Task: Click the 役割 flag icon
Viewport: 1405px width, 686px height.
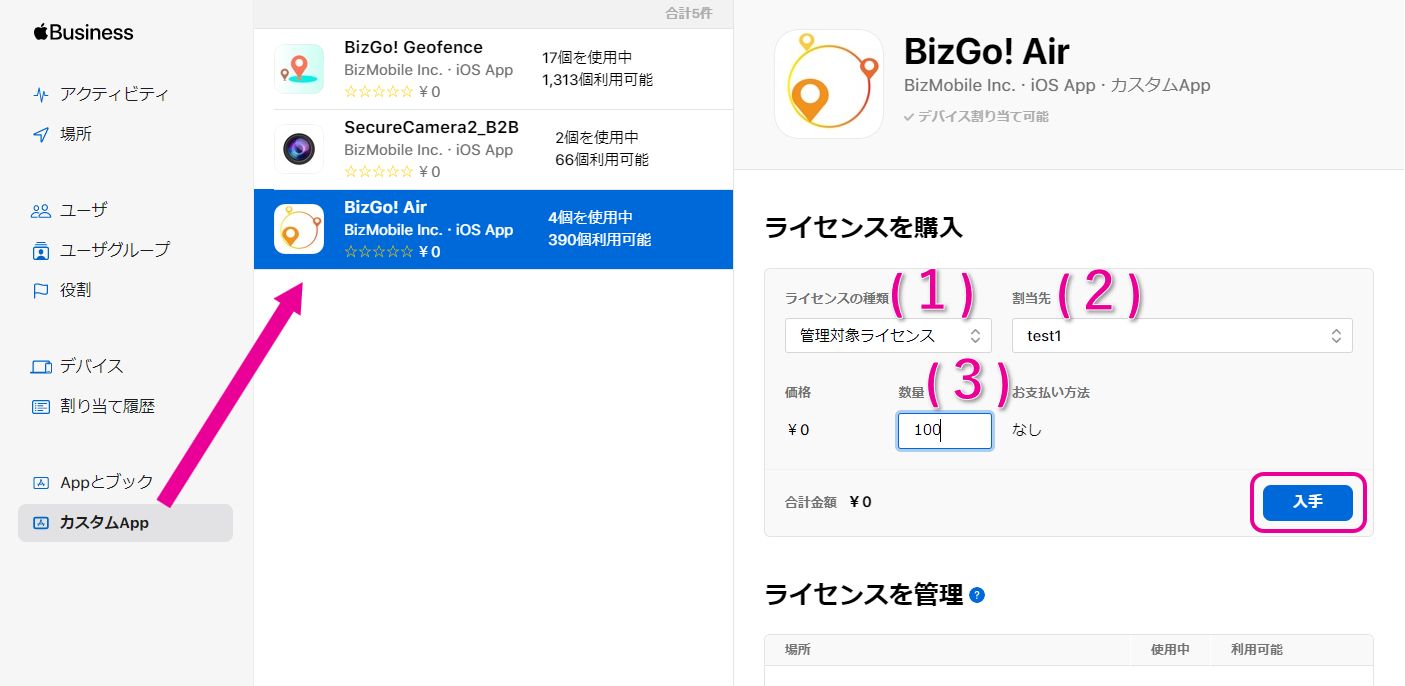Action: click(41, 291)
